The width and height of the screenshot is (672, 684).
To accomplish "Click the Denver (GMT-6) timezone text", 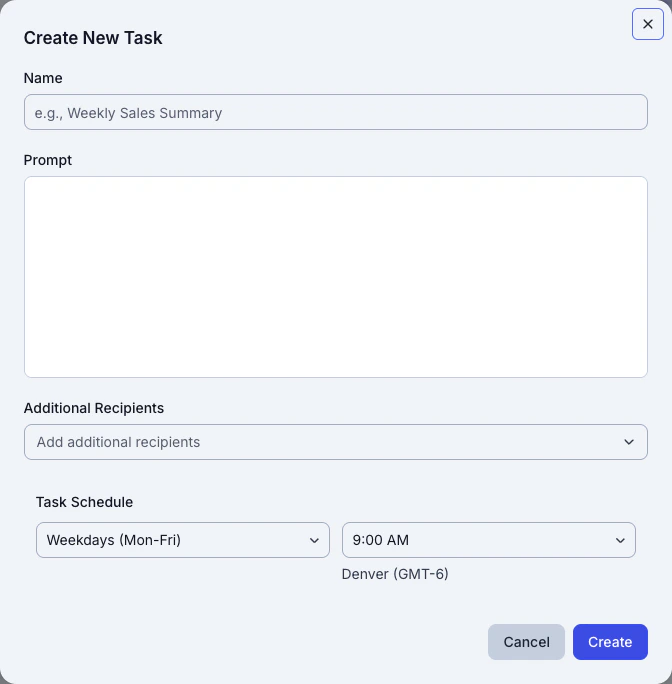I will [395, 574].
